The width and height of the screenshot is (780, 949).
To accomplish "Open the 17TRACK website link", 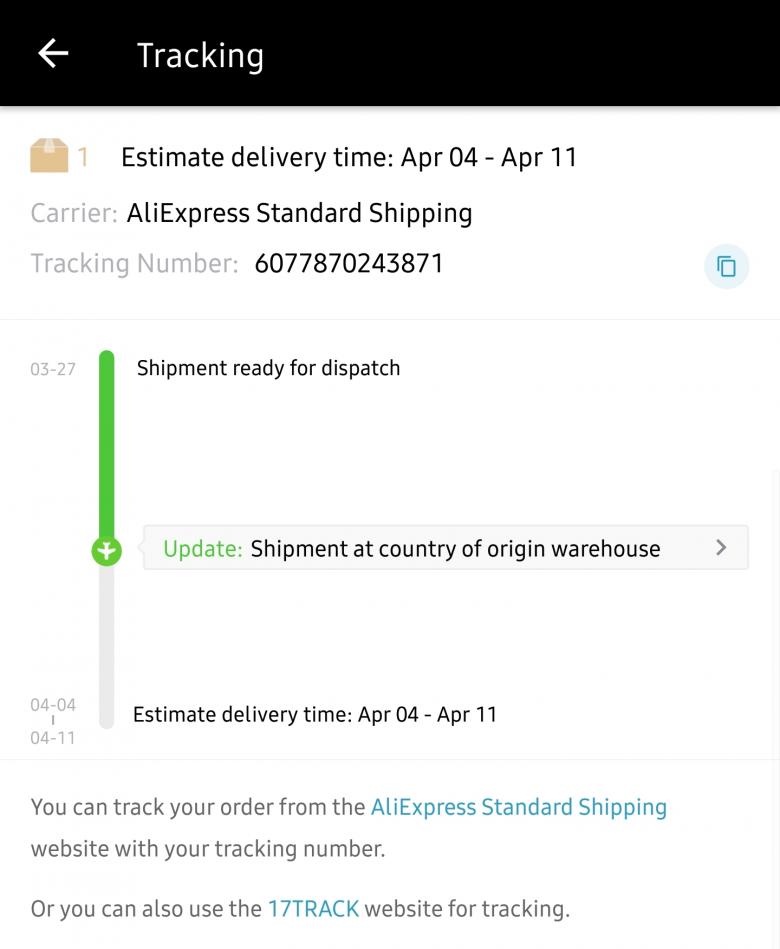I will (x=313, y=909).
